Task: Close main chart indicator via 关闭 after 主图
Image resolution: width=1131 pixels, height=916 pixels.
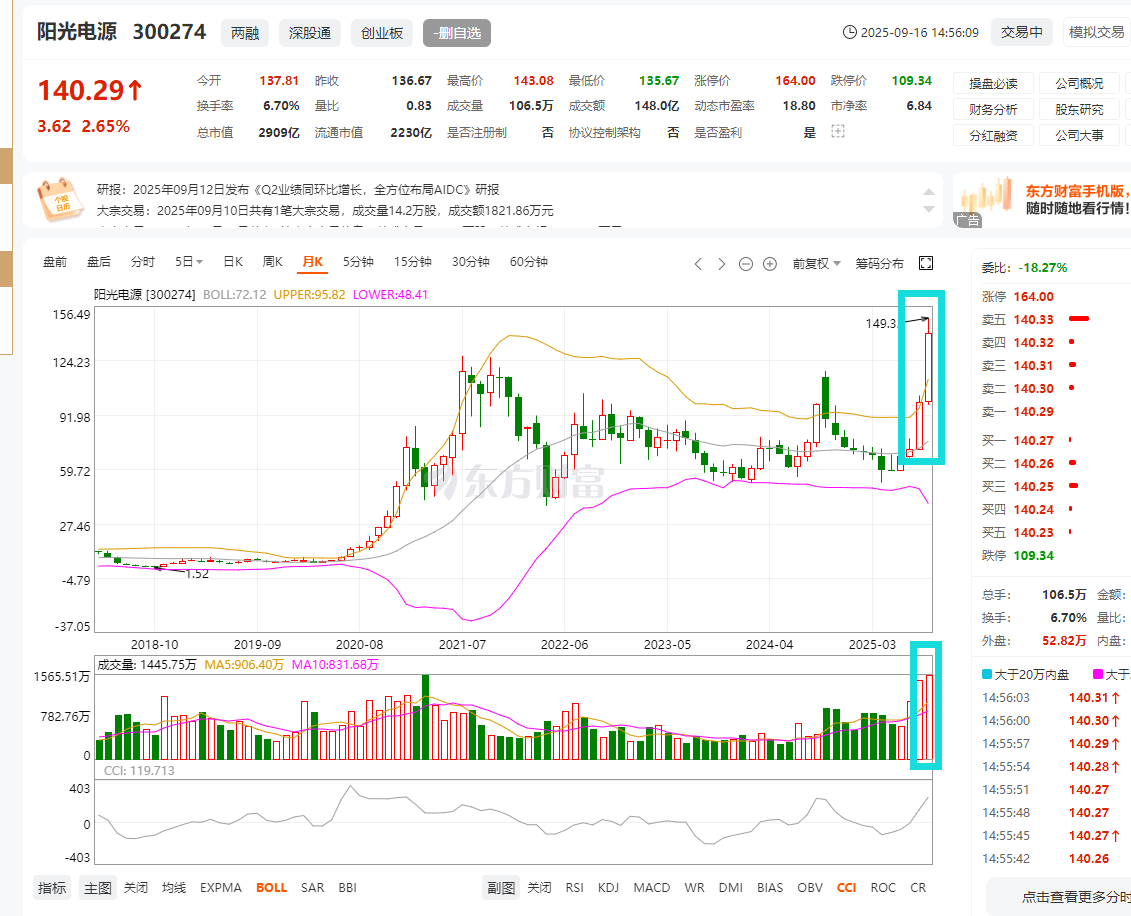Action: coord(136,888)
